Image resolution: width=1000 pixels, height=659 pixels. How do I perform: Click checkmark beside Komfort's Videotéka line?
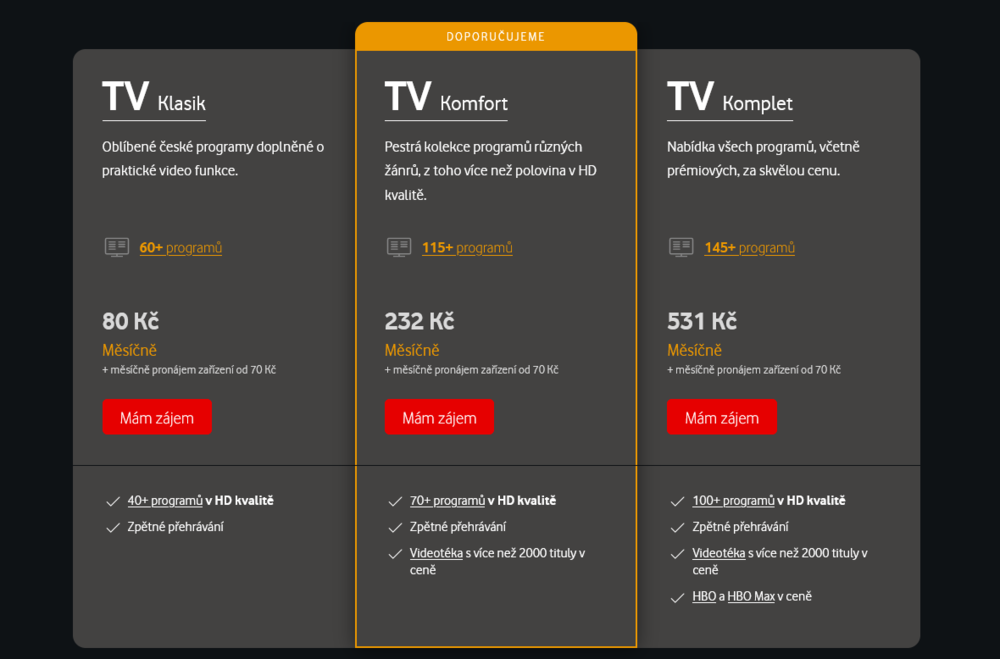[x=395, y=554]
